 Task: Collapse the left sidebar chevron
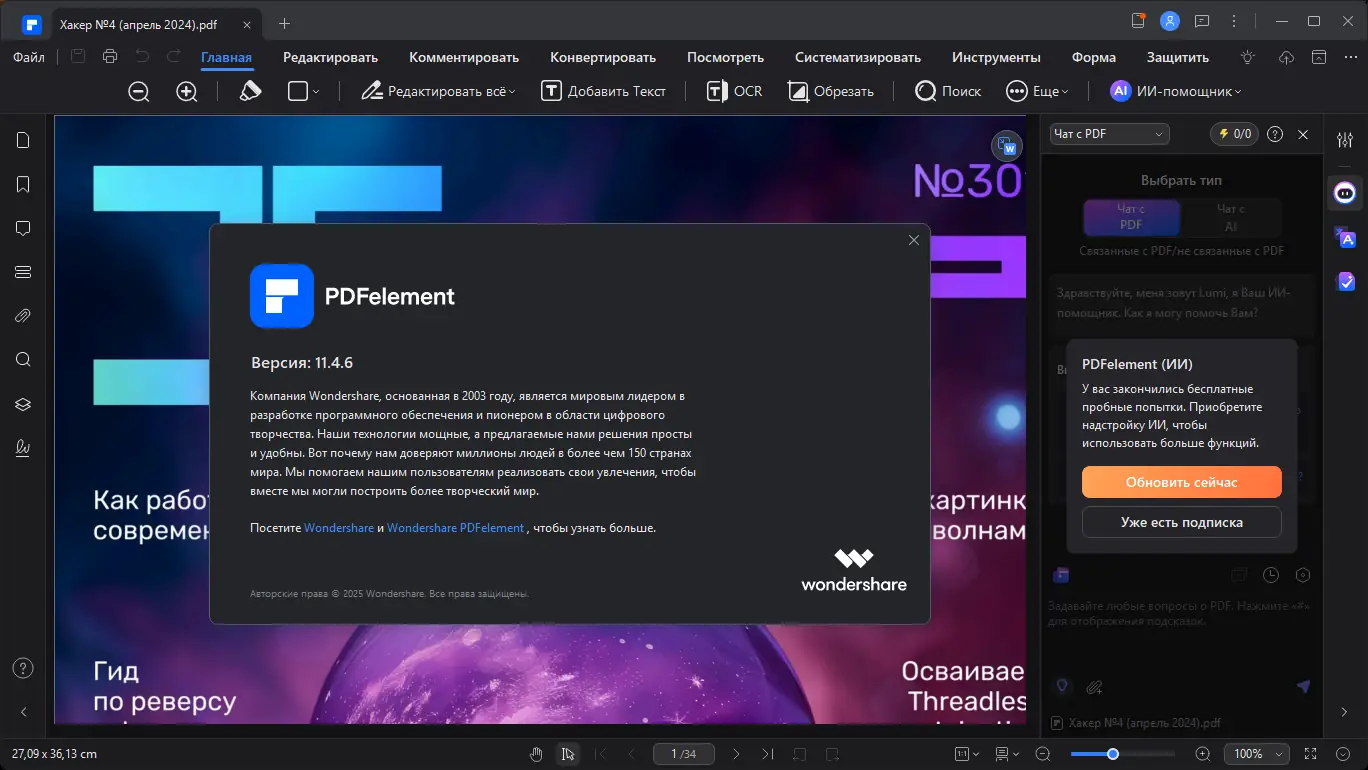(x=23, y=712)
